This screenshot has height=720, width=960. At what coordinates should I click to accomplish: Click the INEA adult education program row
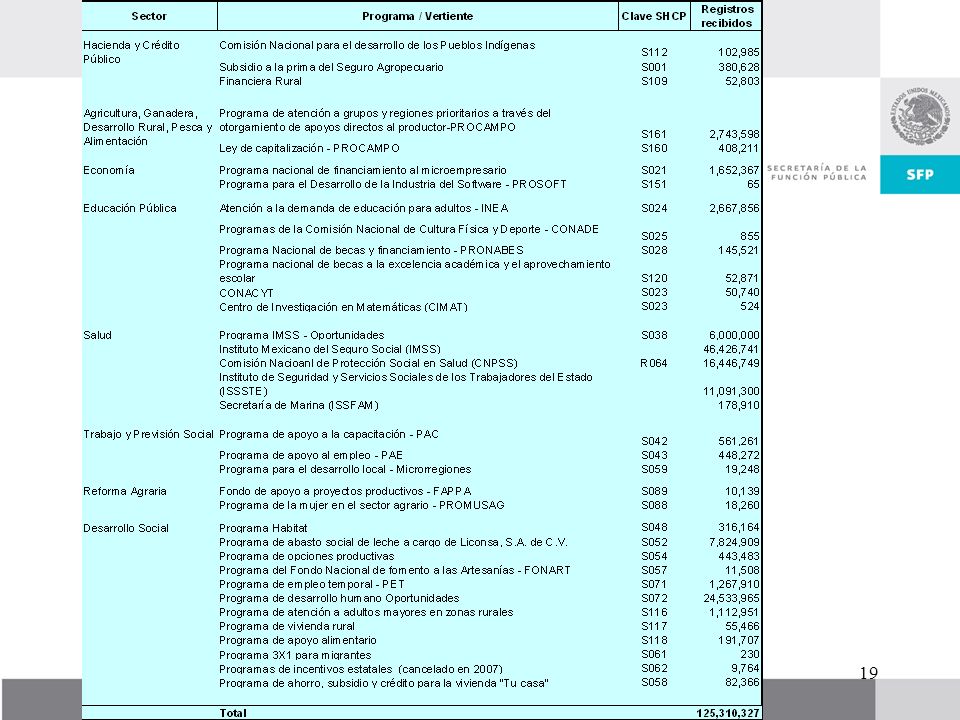[x=364, y=208]
